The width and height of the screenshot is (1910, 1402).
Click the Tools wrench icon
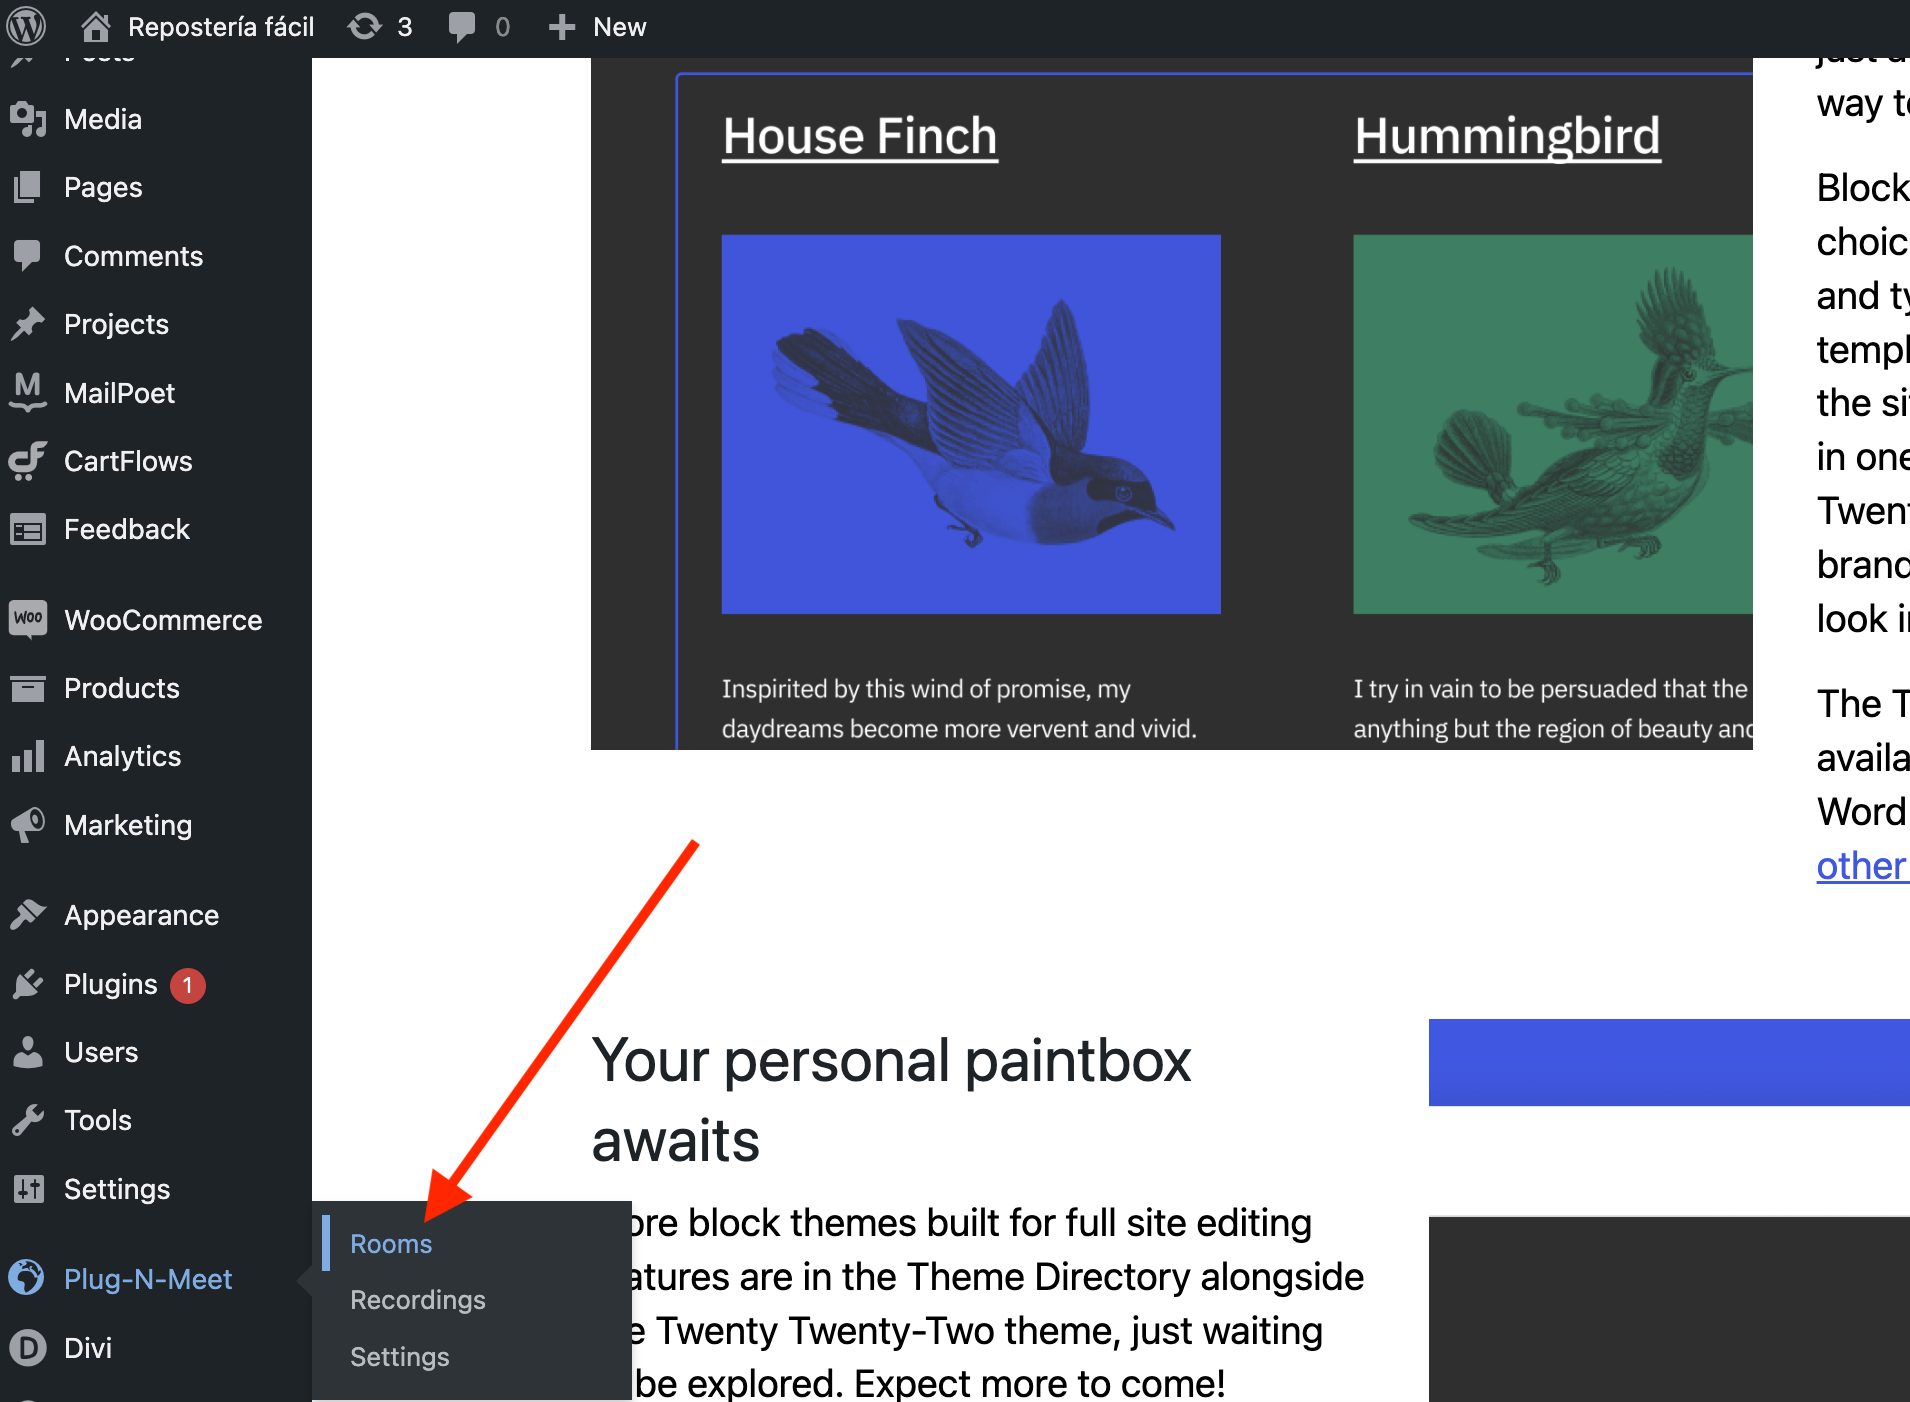point(28,1120)
